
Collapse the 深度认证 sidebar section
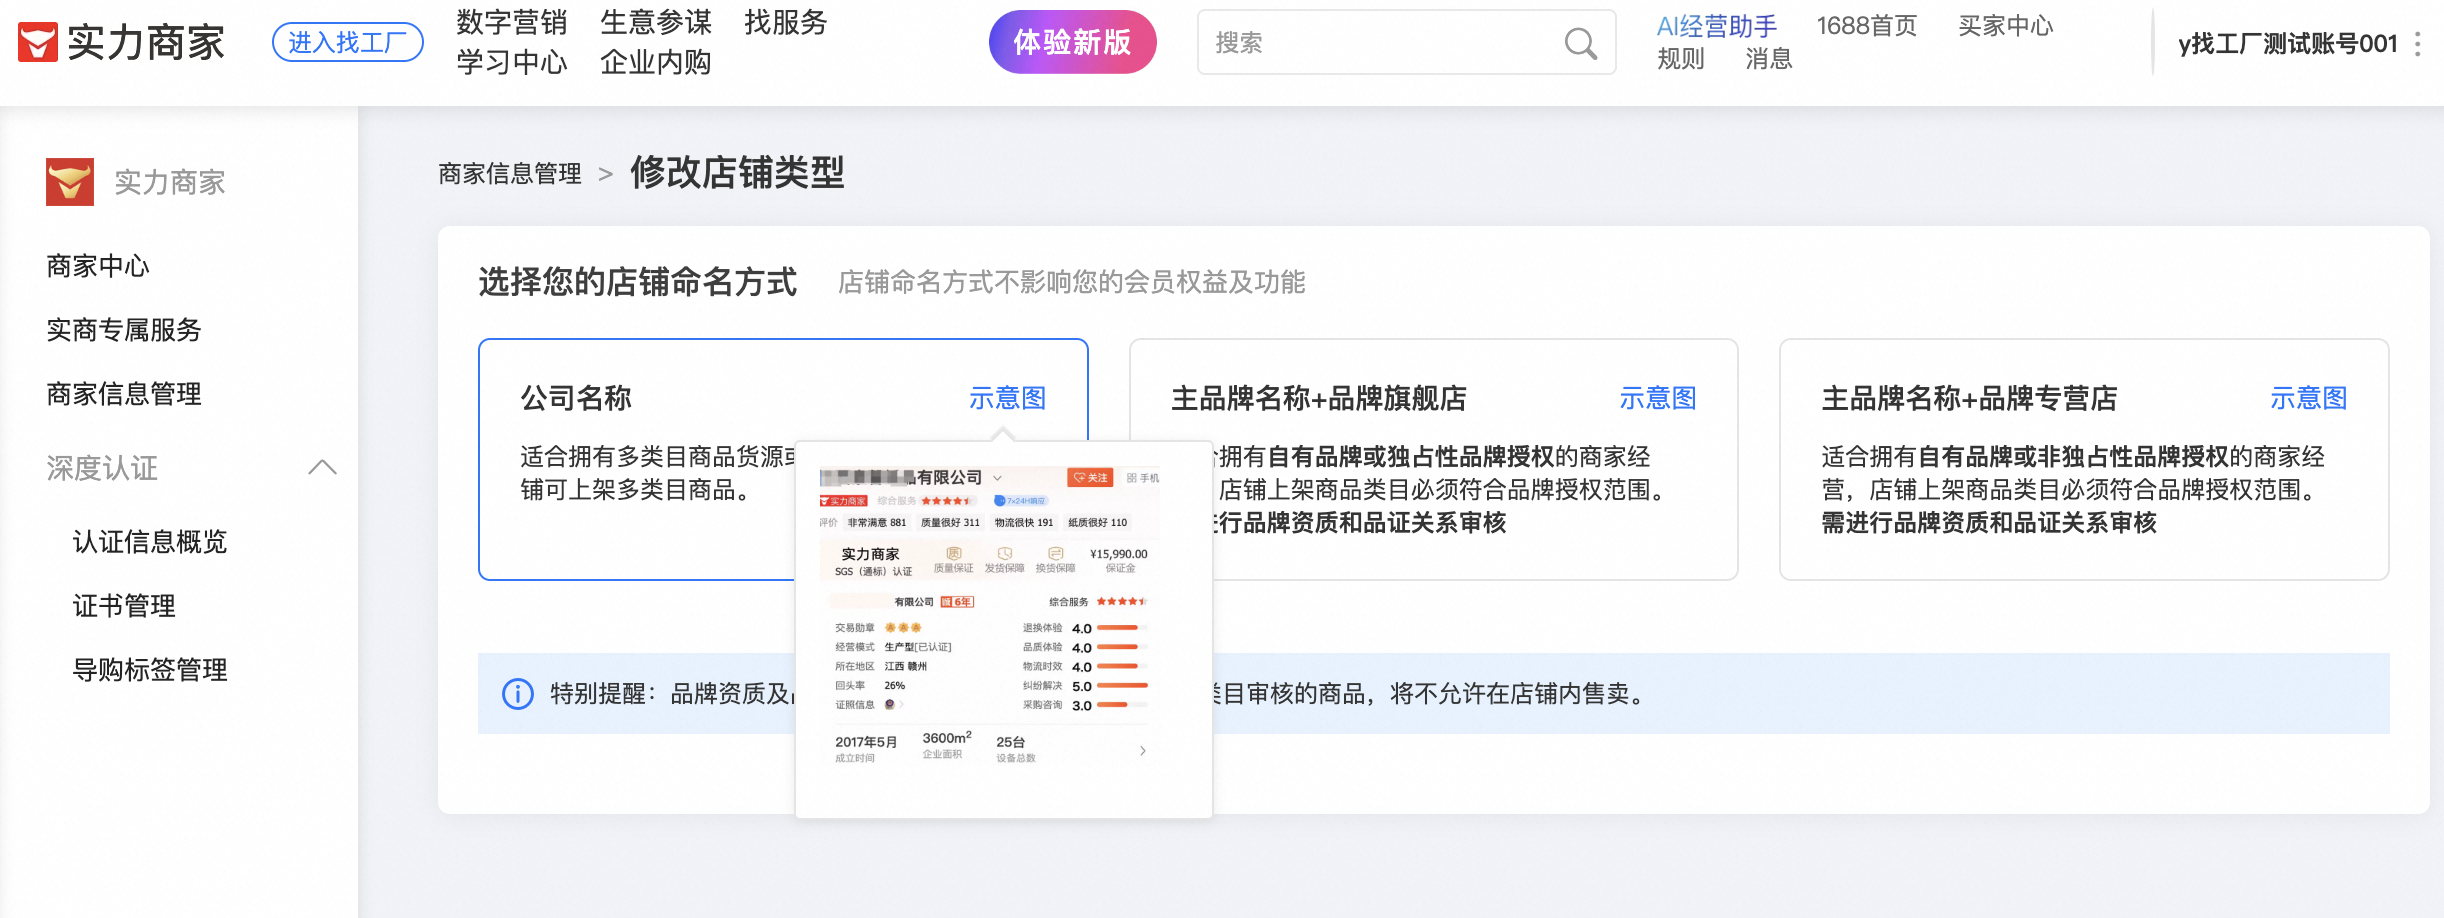(x=322, y=467)
